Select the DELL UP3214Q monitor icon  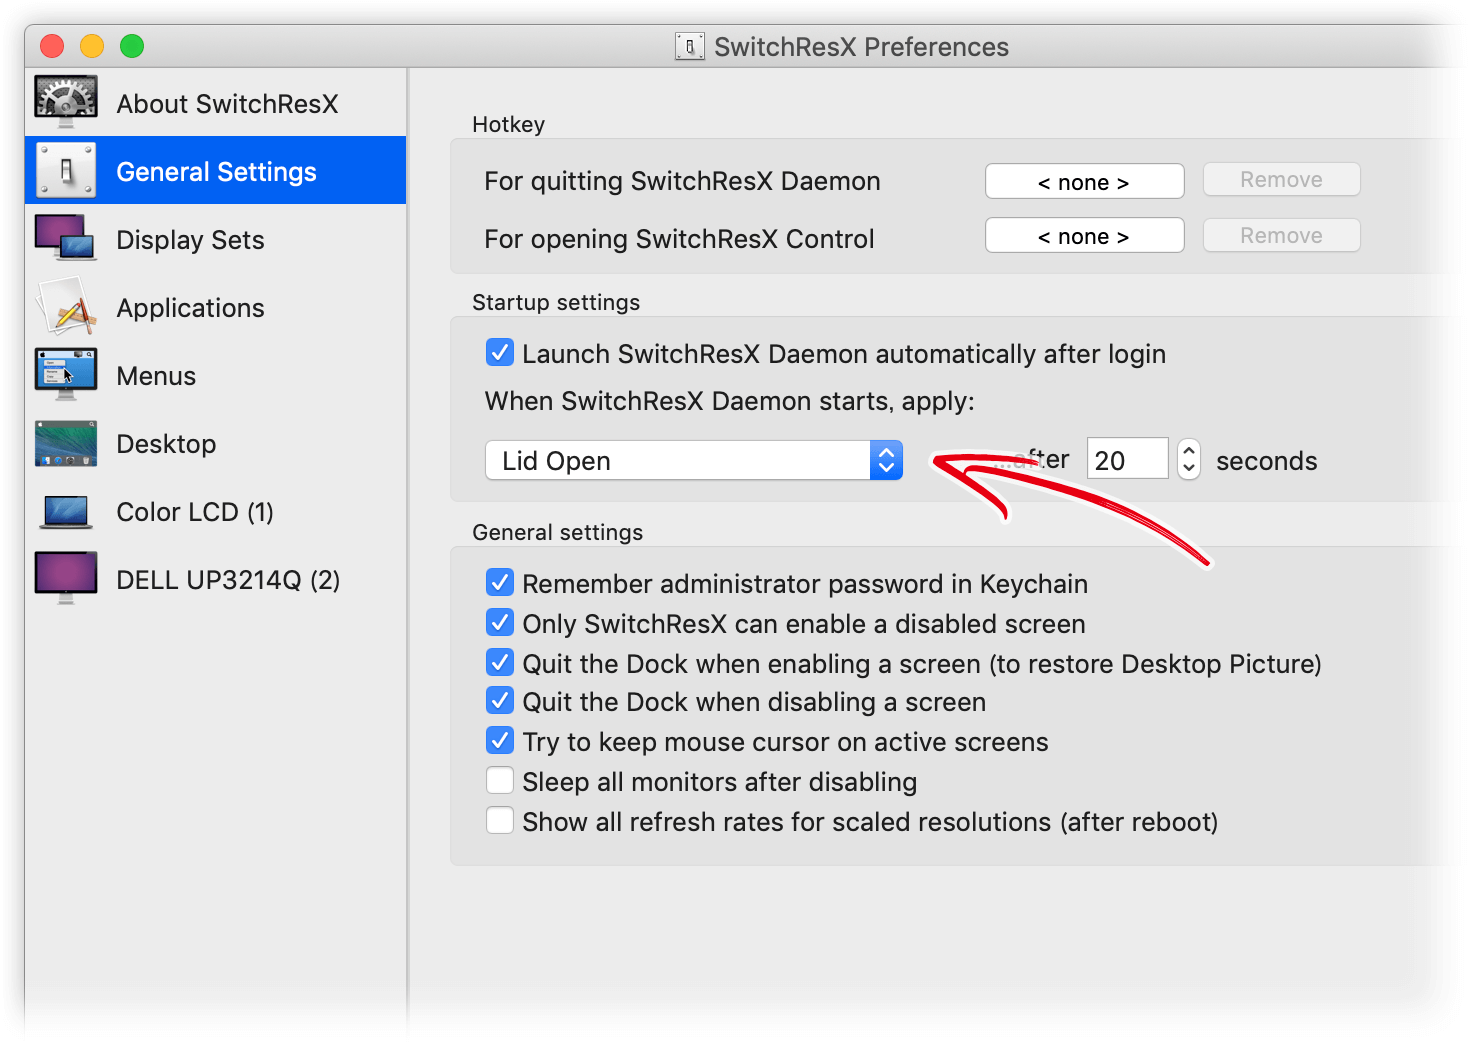pos(66,578)
